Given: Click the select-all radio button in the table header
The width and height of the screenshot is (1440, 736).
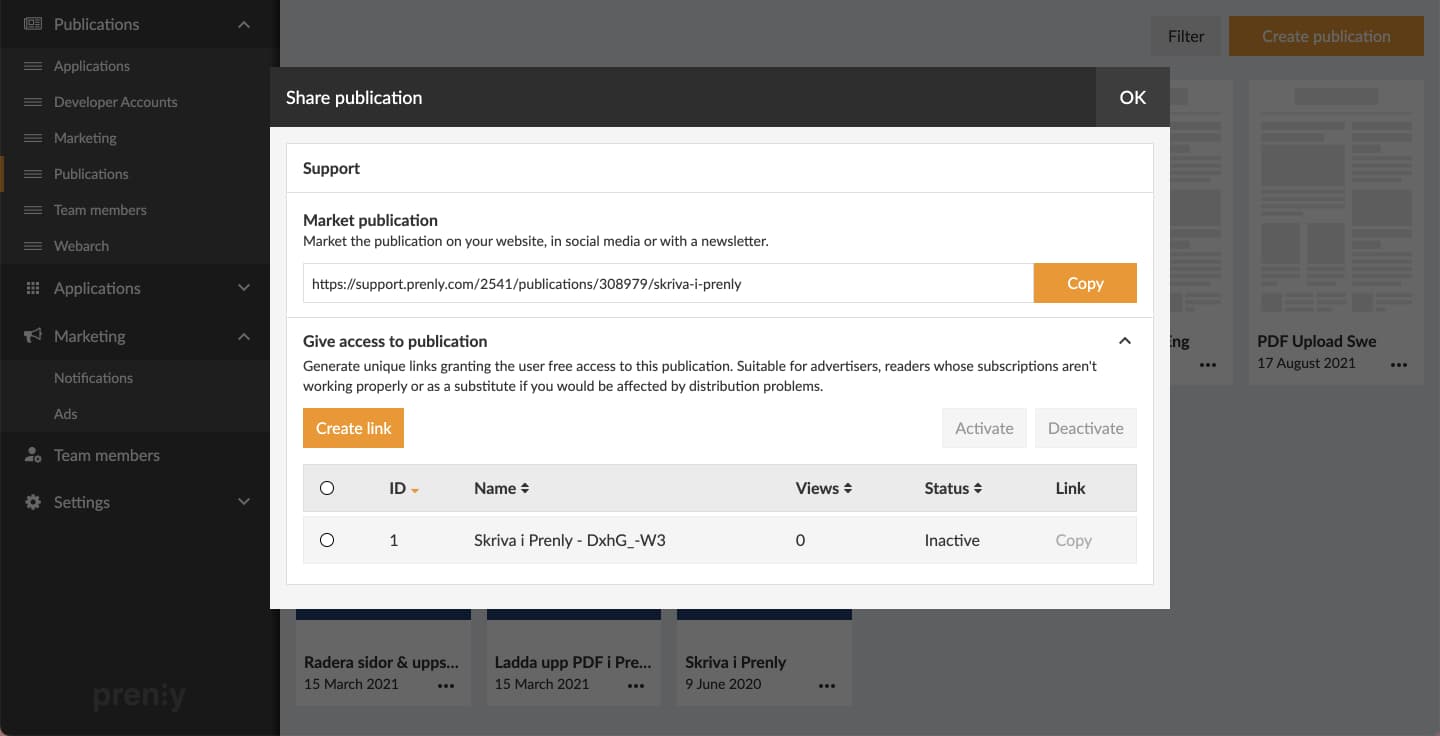Looking at the screenshot, I should (327, 488).
